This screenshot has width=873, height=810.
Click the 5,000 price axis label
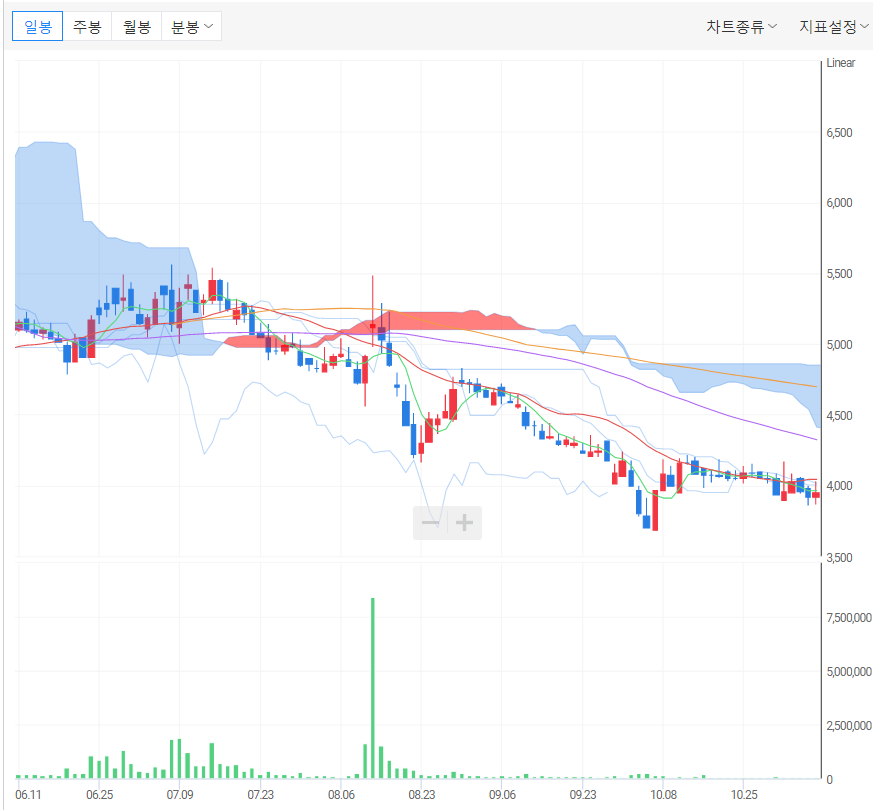coord(839,345)
